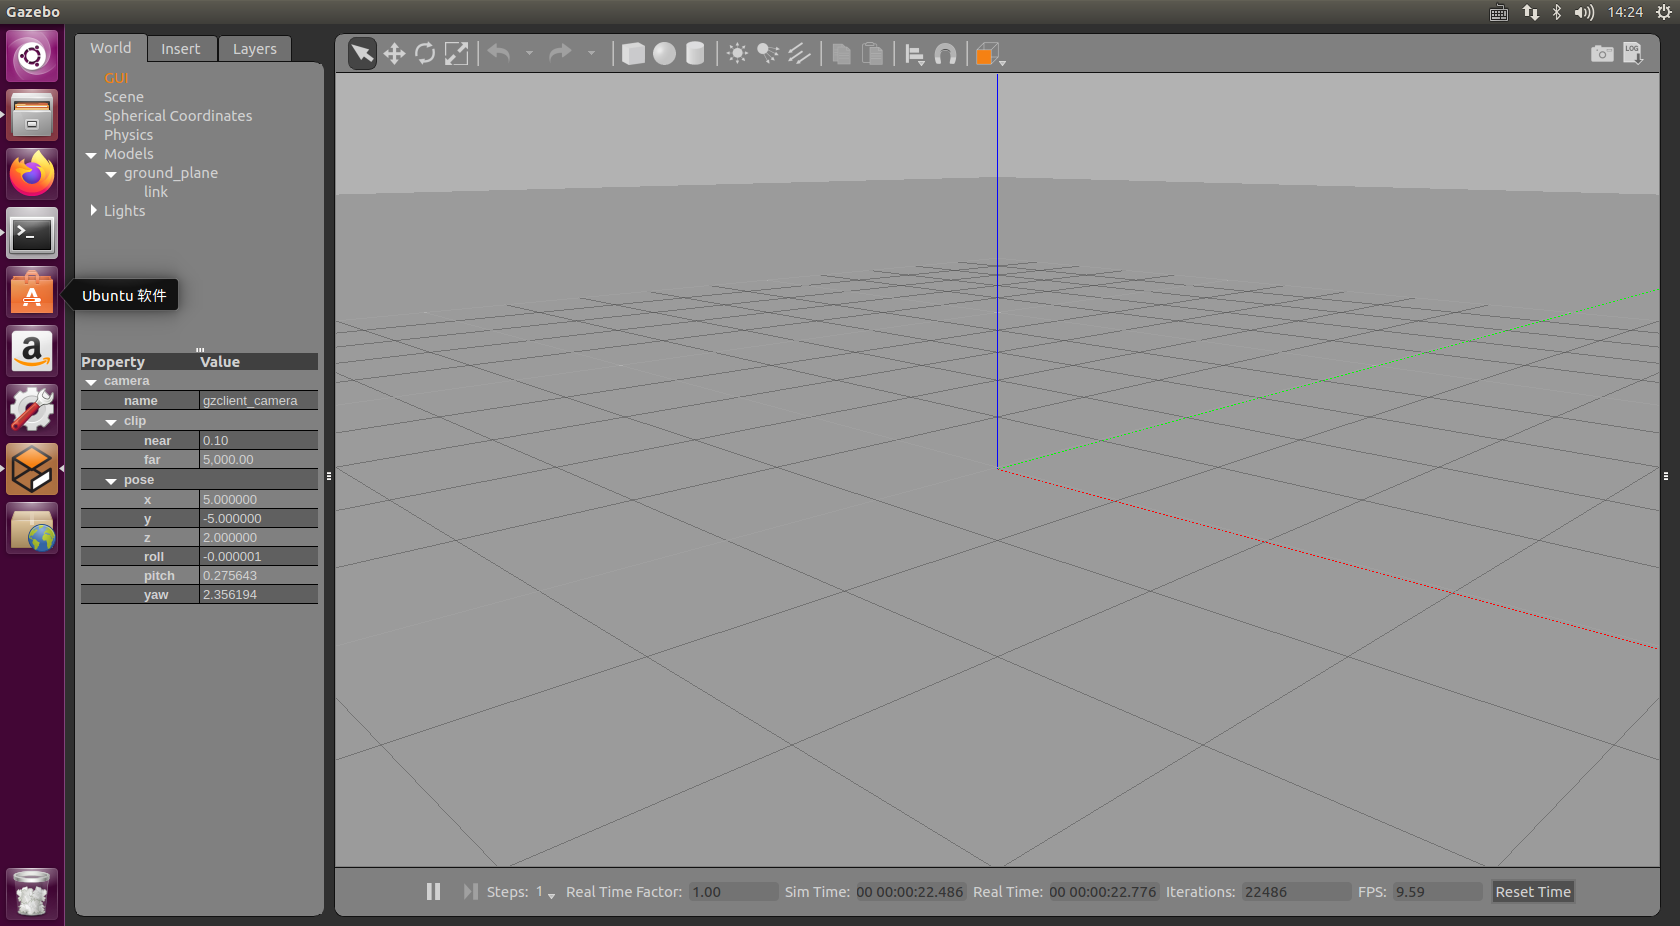Click the copy icon in toolbar

pyautogui.click(x=841, y=53)
